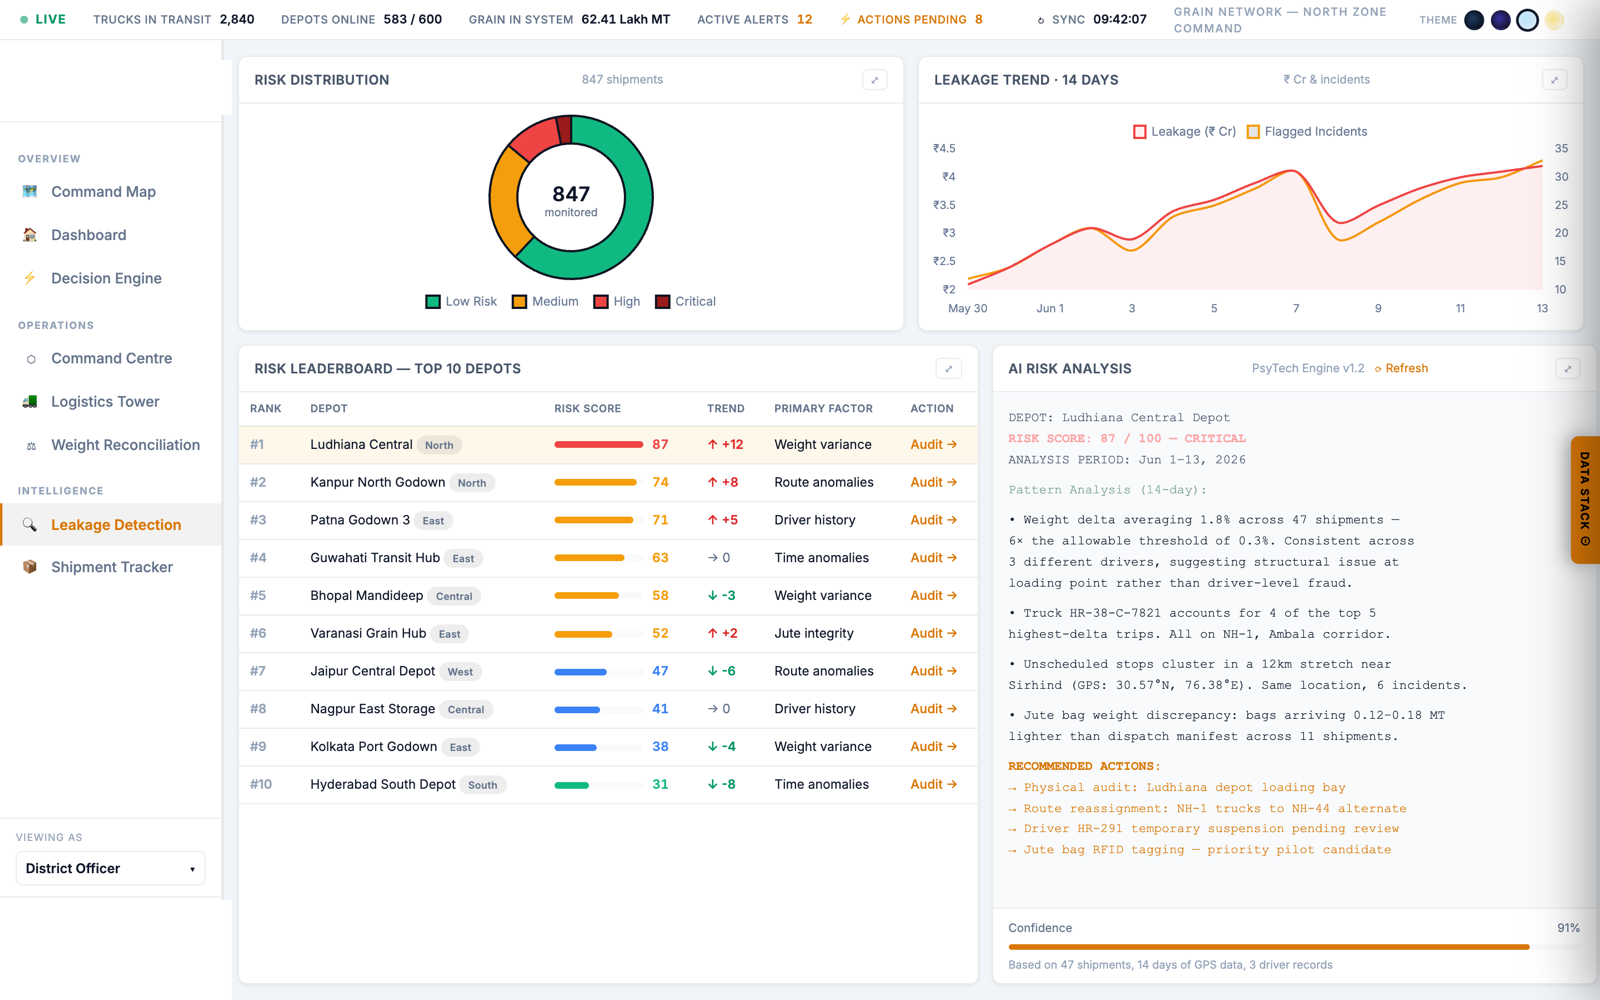Expand the AI Risk Analysis panel
The height and width of the screenshot is (1000, 1600).
click(1568, 369)
